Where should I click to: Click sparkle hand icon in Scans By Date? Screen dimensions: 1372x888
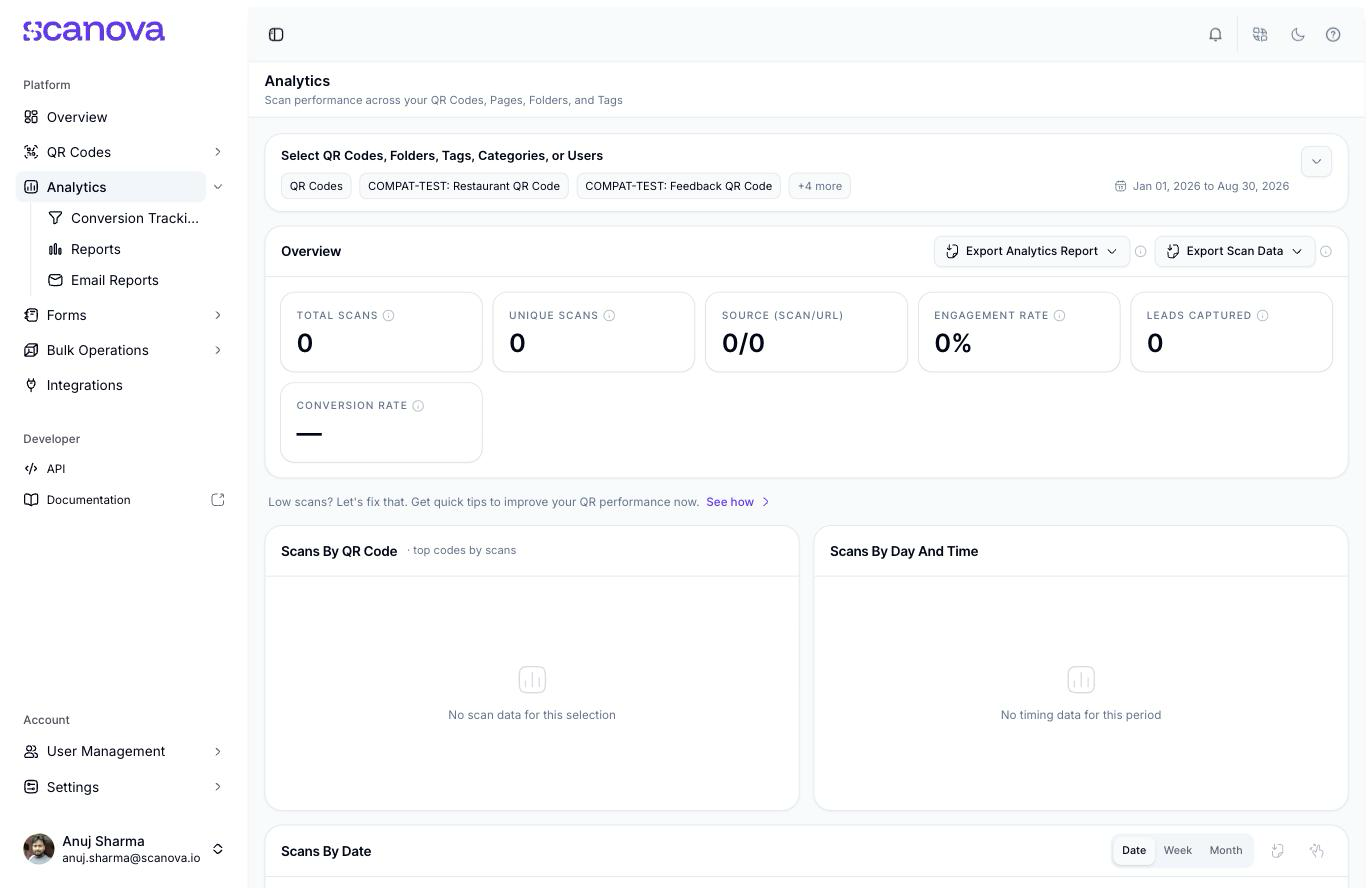tap(1317, 851)
